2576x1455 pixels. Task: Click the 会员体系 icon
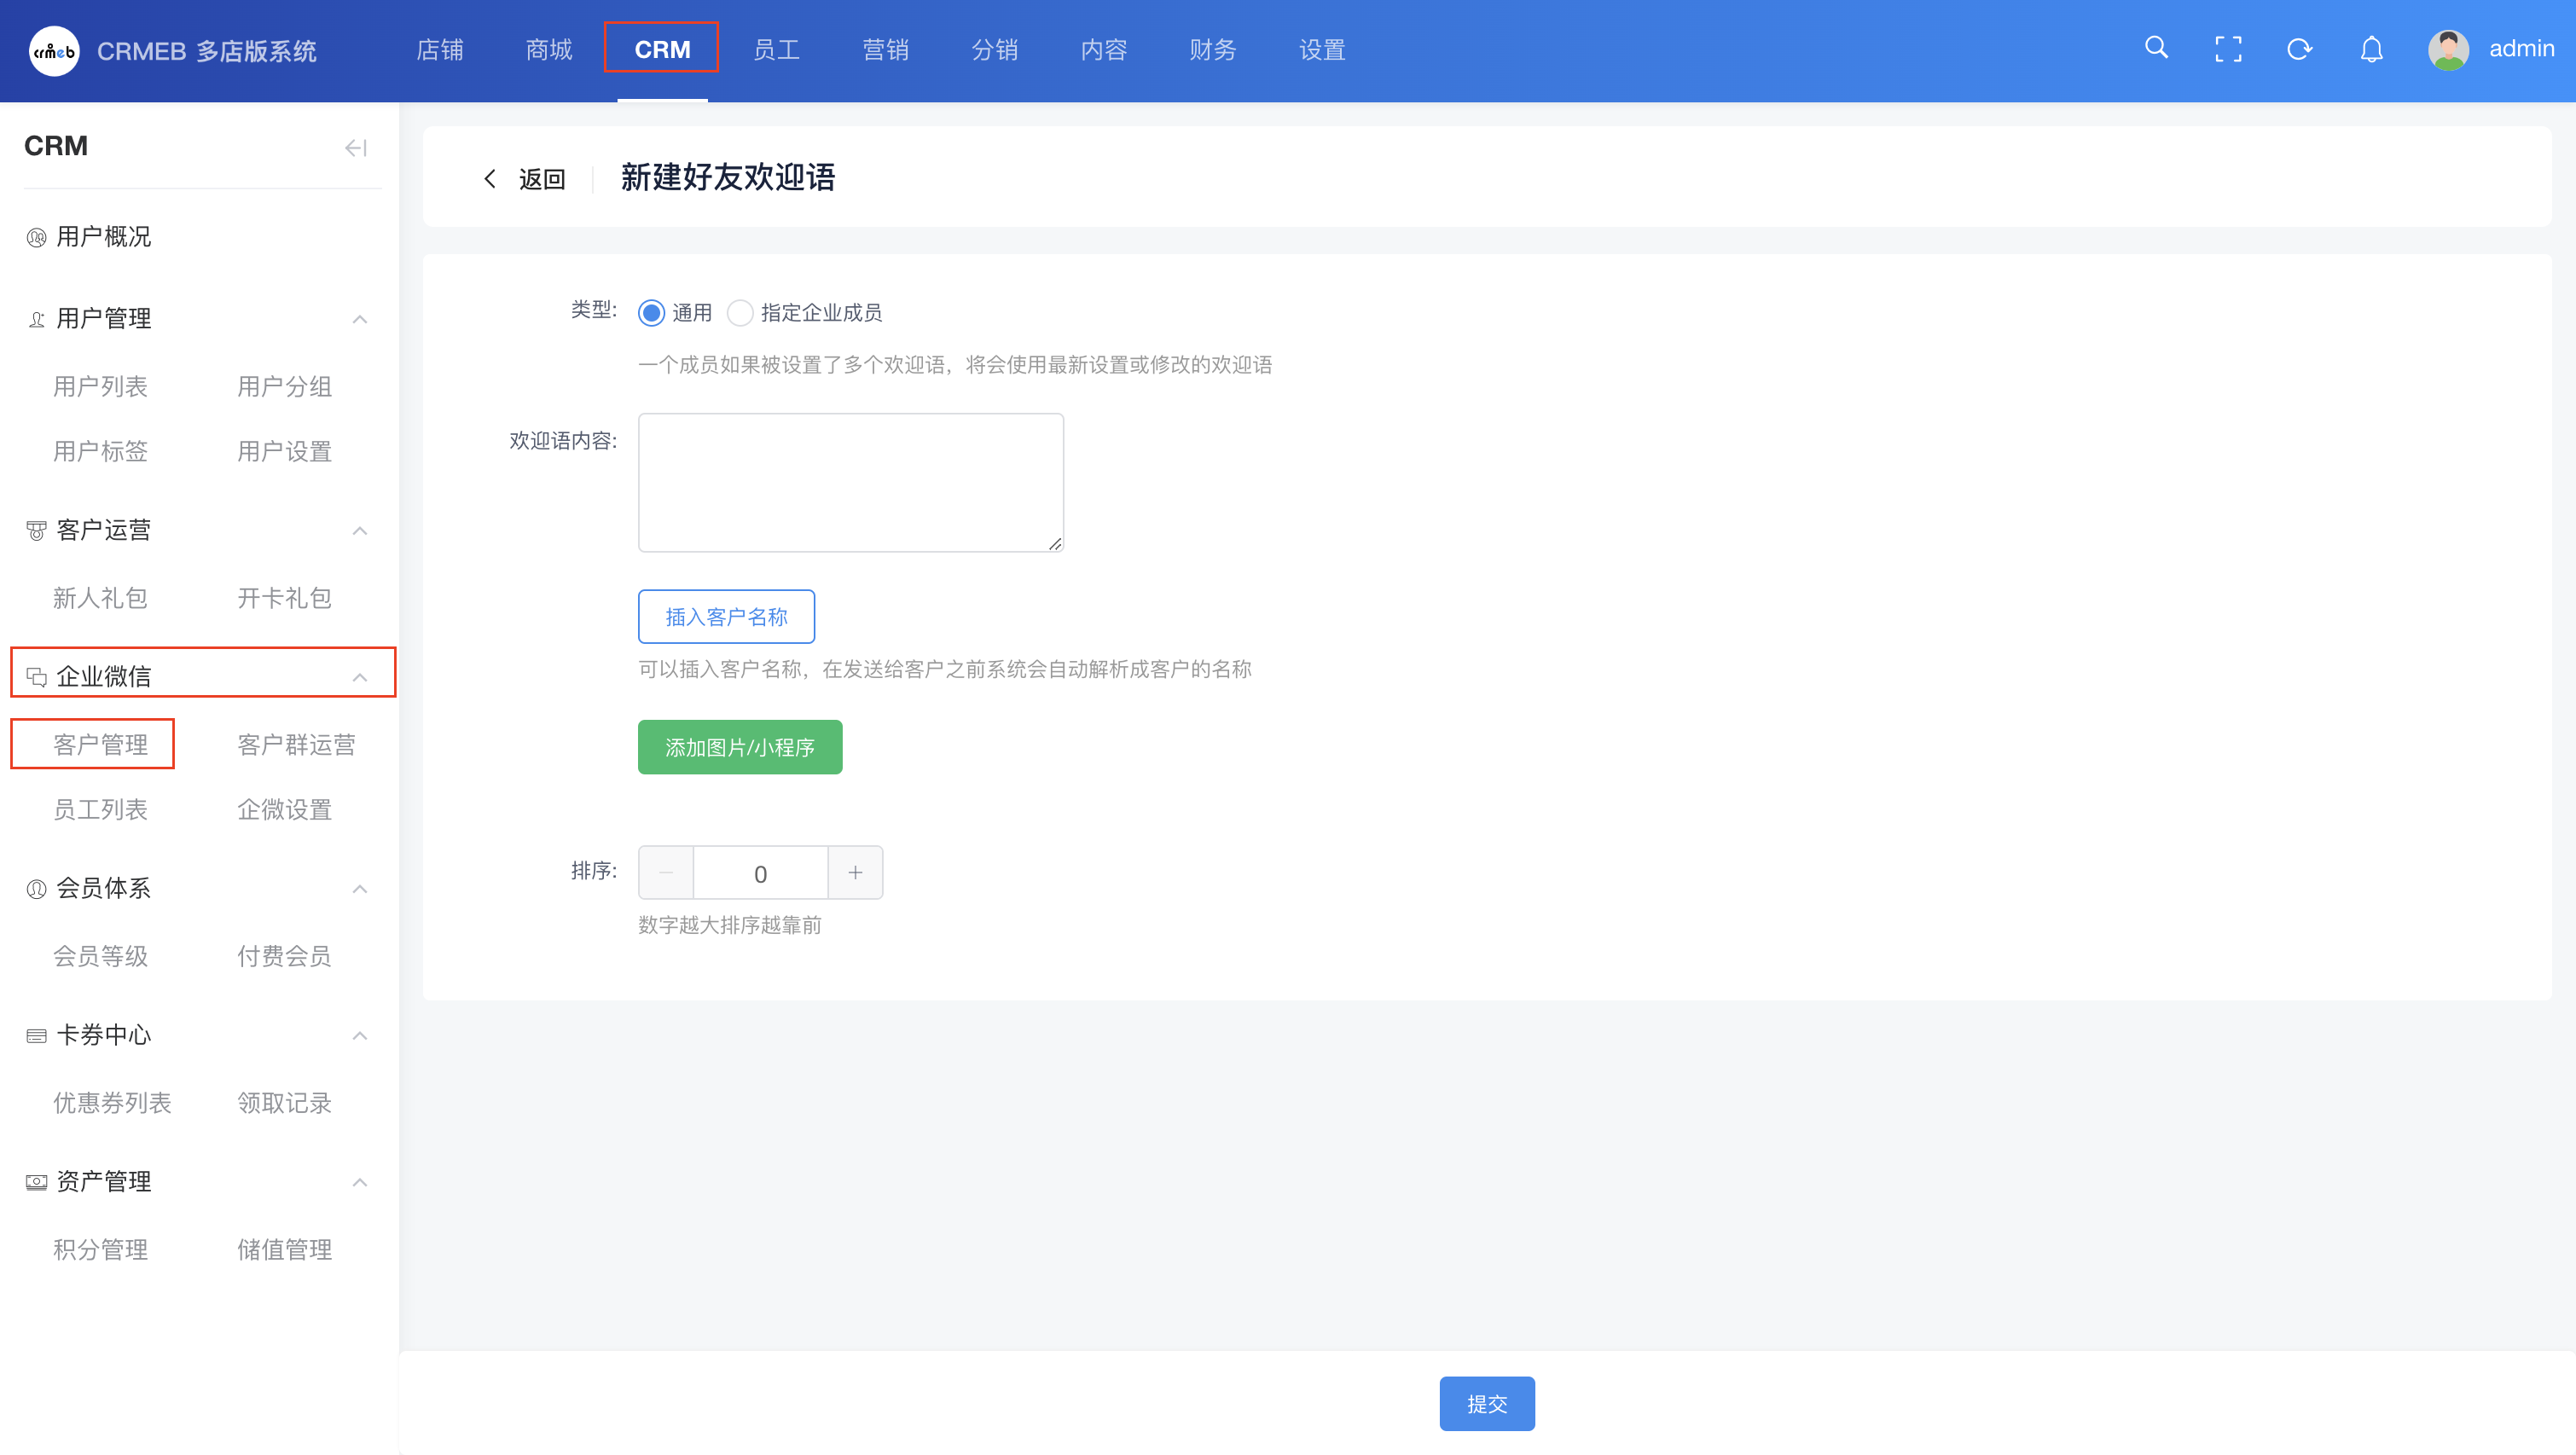pyautogui.click(x=36, y=888)
